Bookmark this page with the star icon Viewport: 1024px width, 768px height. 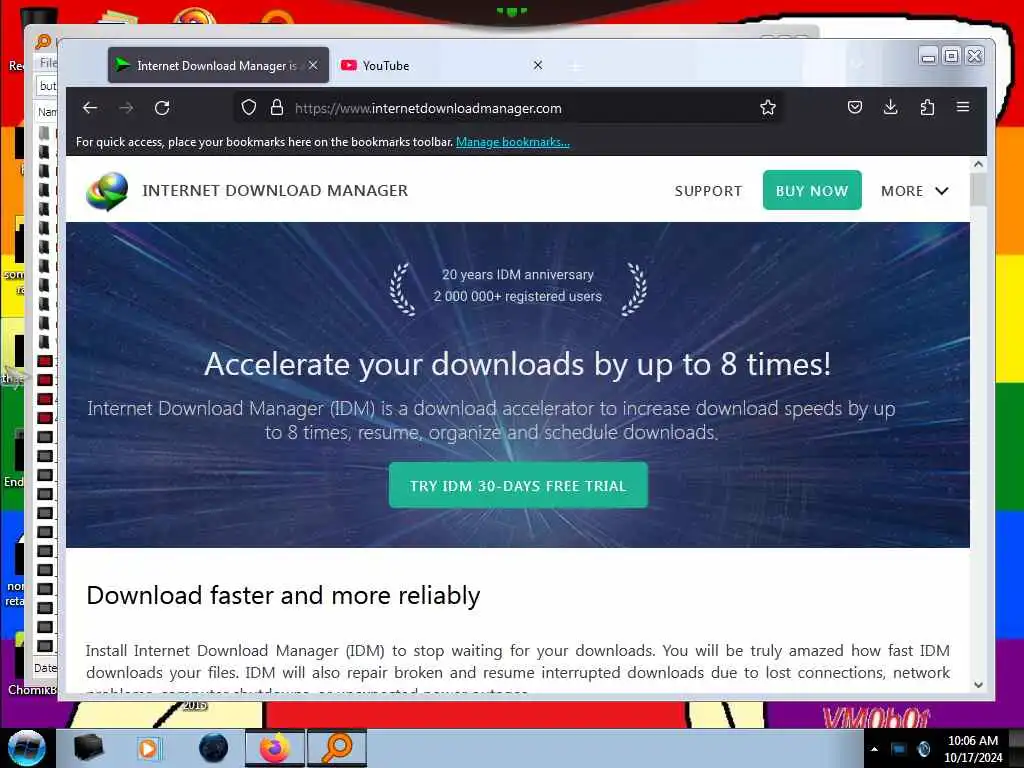768,108
